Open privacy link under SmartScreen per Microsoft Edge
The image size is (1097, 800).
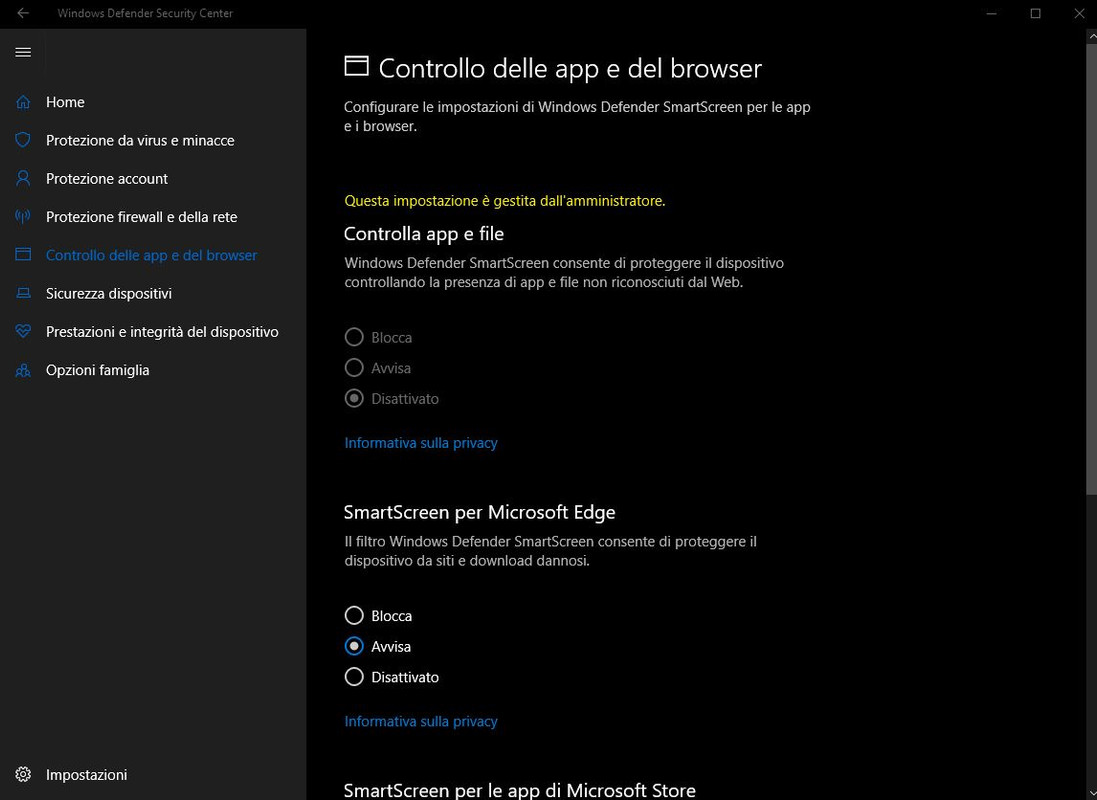pos(420,722)
